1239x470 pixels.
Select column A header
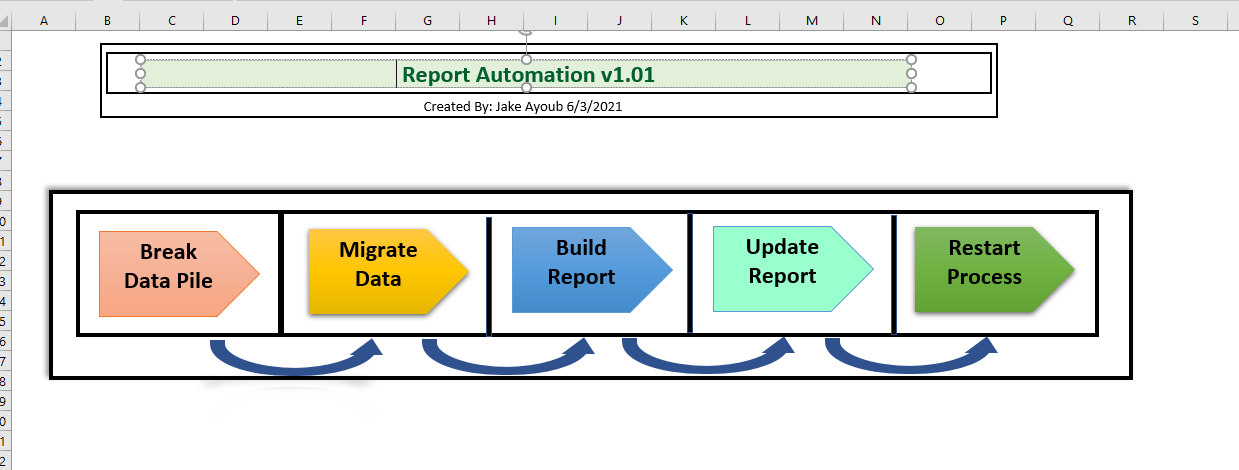click(x=44, y=20)
